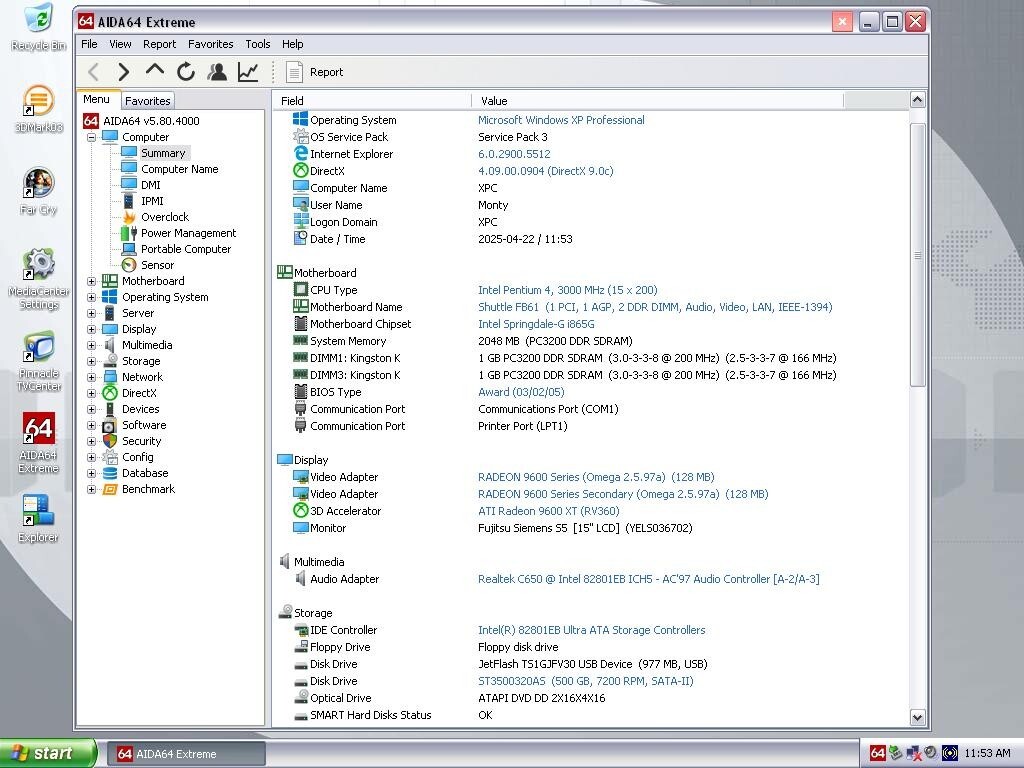Screen dimensions: 1024x768
Task: Open the DMI tree item
Action: click(151, 185)
